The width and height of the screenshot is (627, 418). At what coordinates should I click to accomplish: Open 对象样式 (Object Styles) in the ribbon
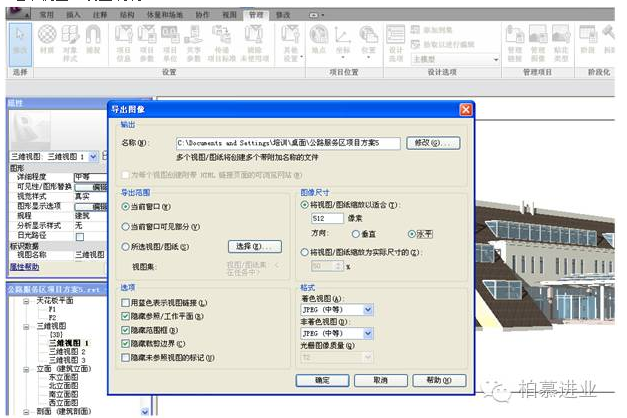pyautogui.click(x=70, y=40)
